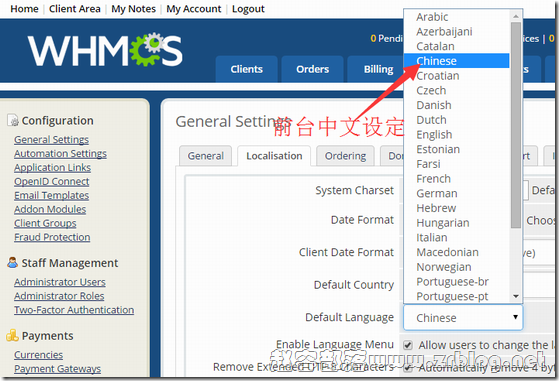Viewport: 559px width, 381px height.
Task: Open Fraud Protection sidebar link
Action: pyautogui.click(x=52, y=237)
